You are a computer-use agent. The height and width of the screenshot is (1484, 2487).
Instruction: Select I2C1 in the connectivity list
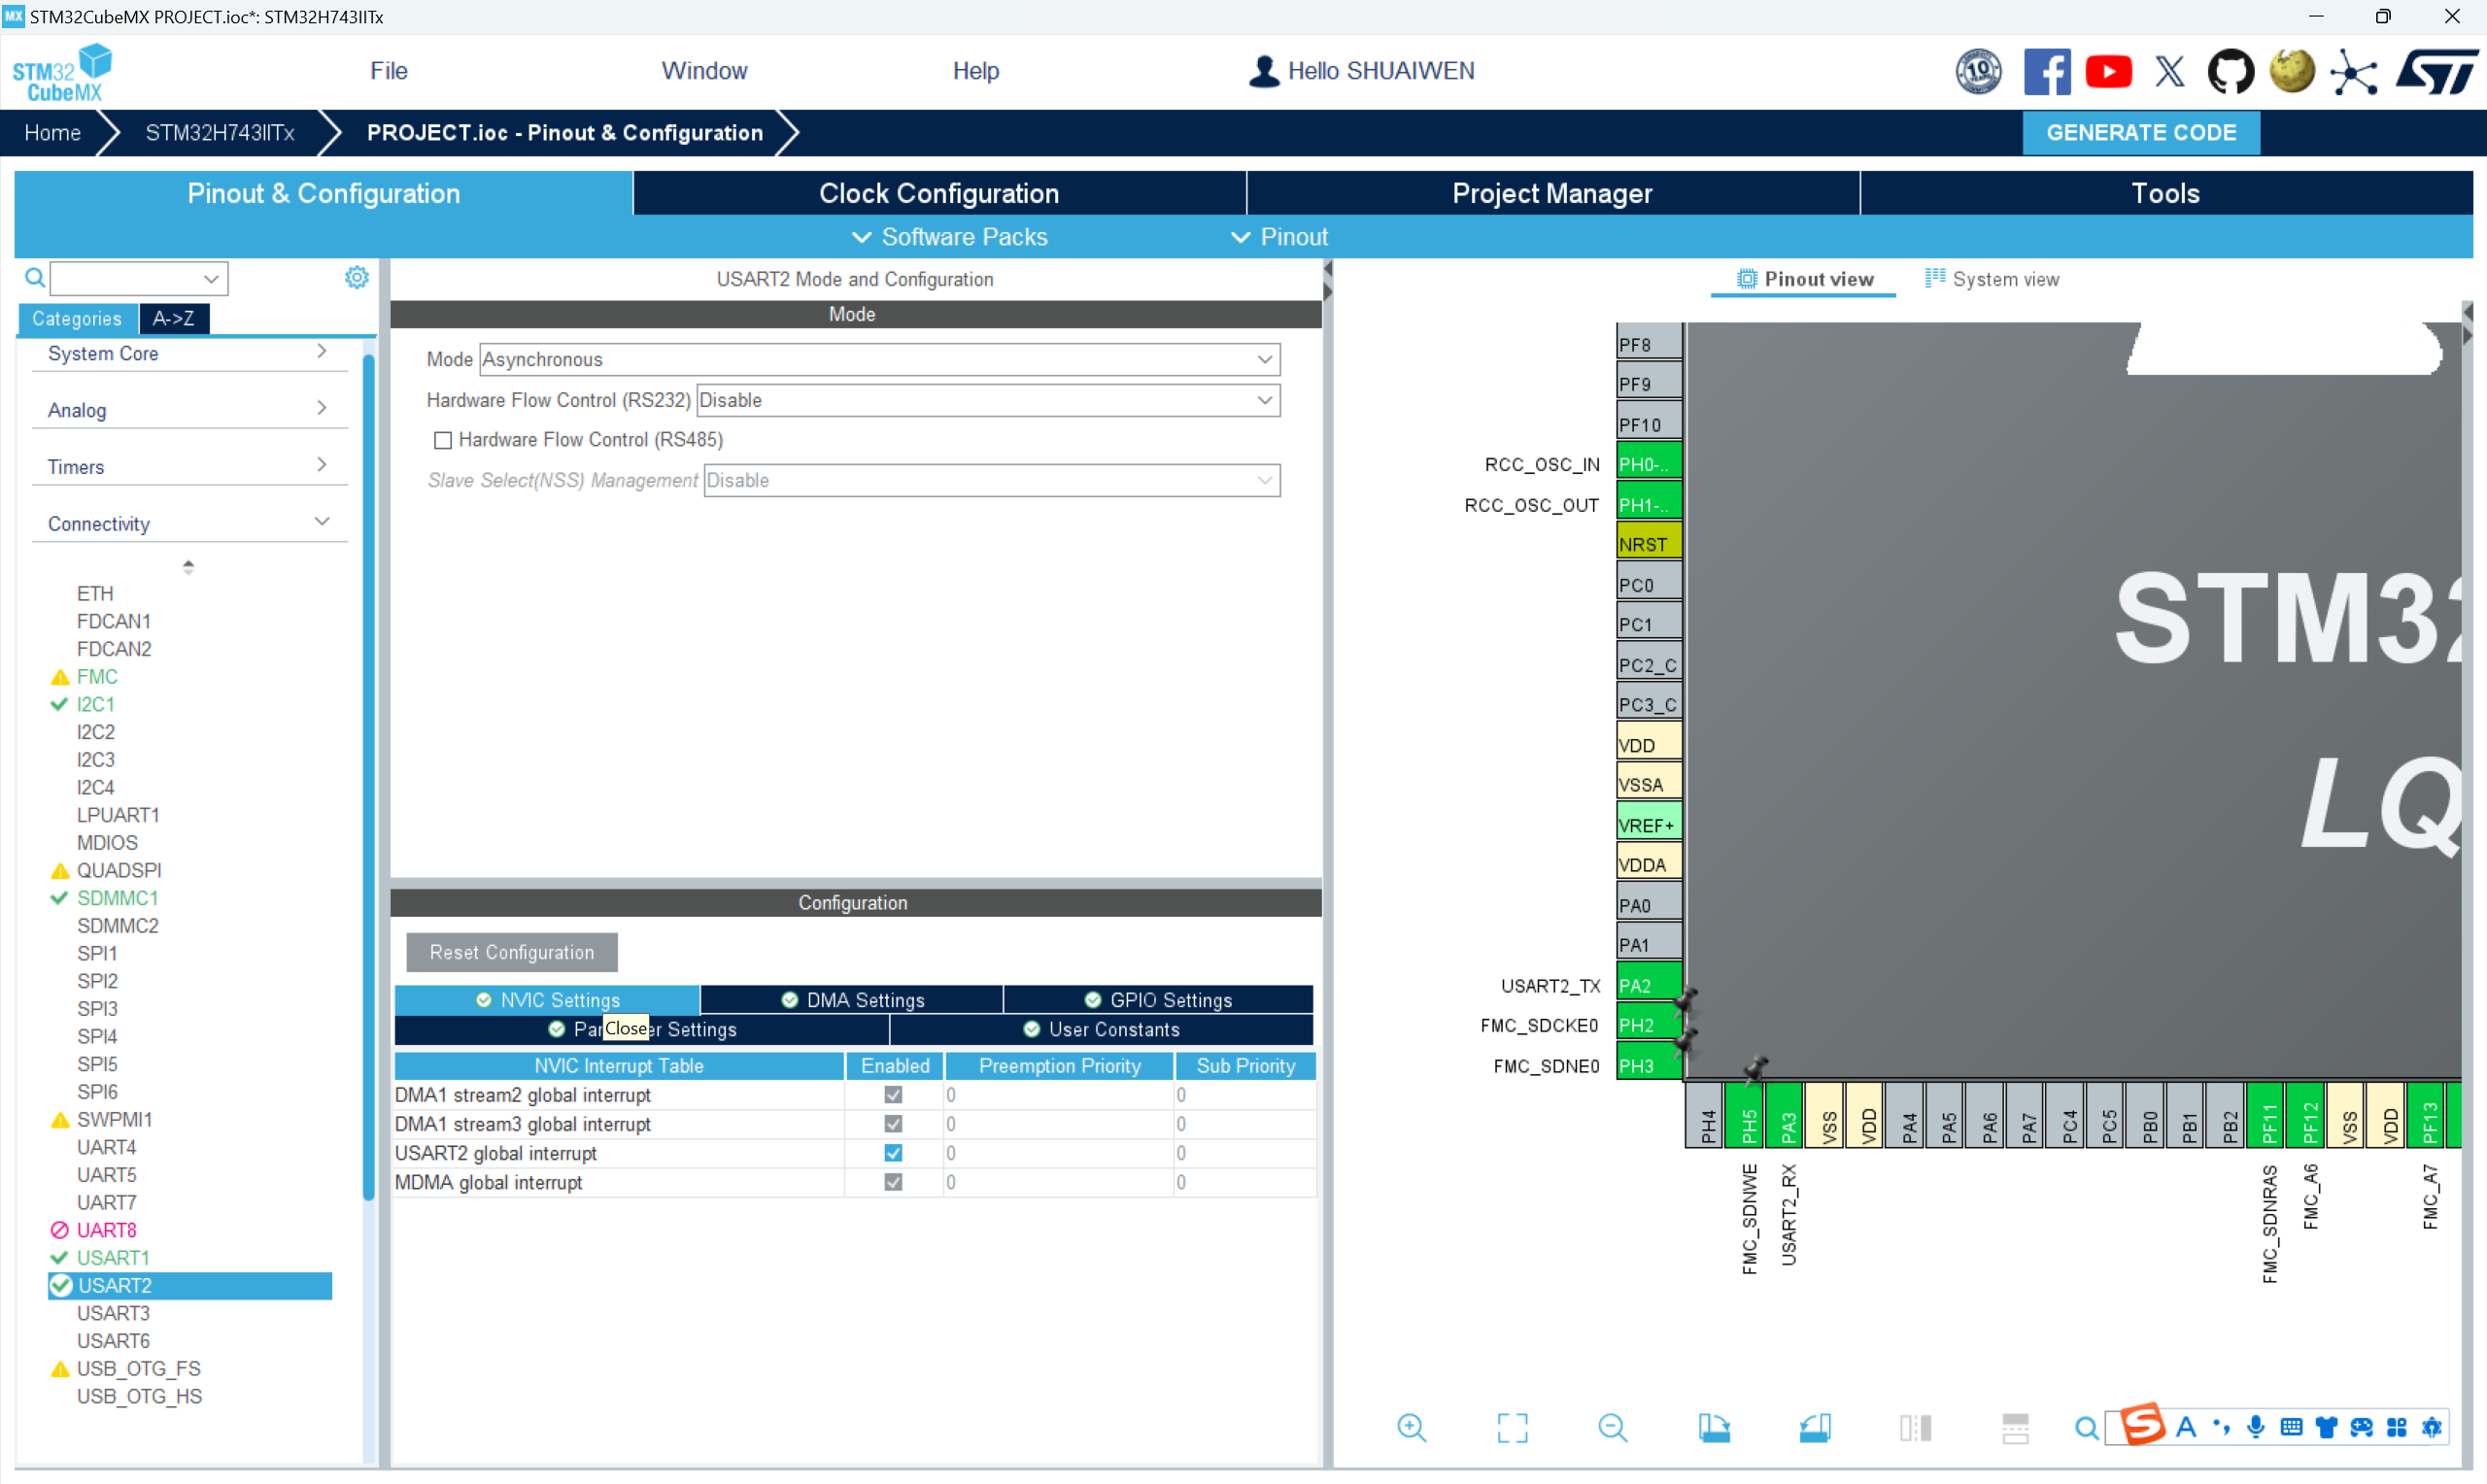[95, 704]
